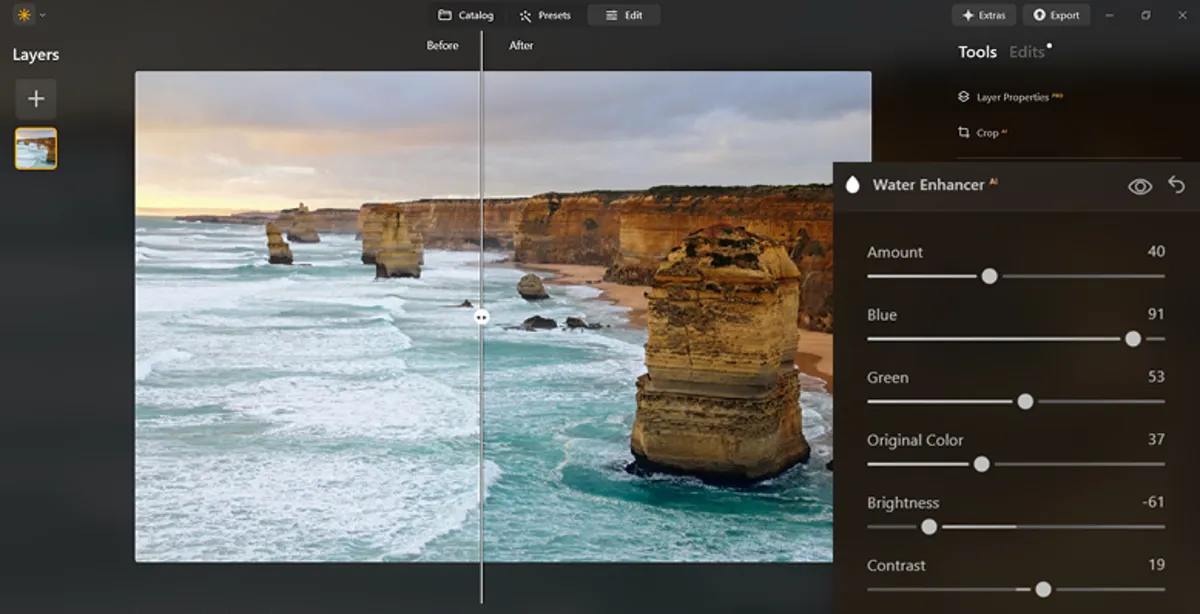The image size is (1200, 614).
Task: Open the Presets browser
Action: [x=544, y=14]
